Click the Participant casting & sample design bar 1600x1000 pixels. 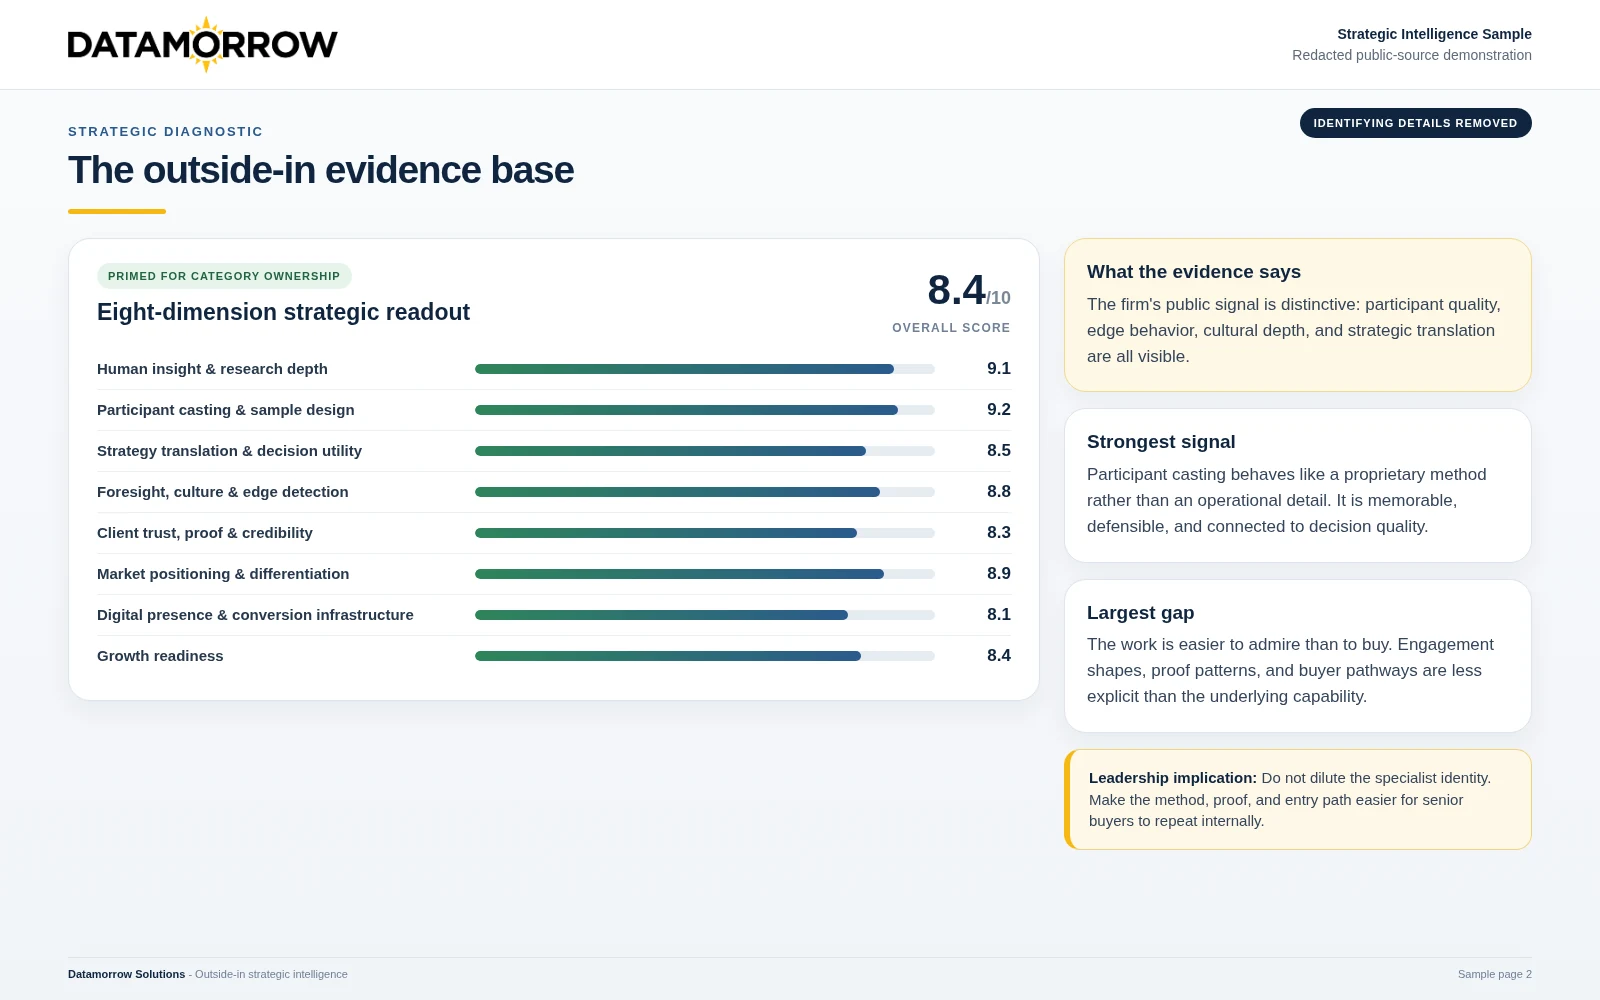coord(704,410)
